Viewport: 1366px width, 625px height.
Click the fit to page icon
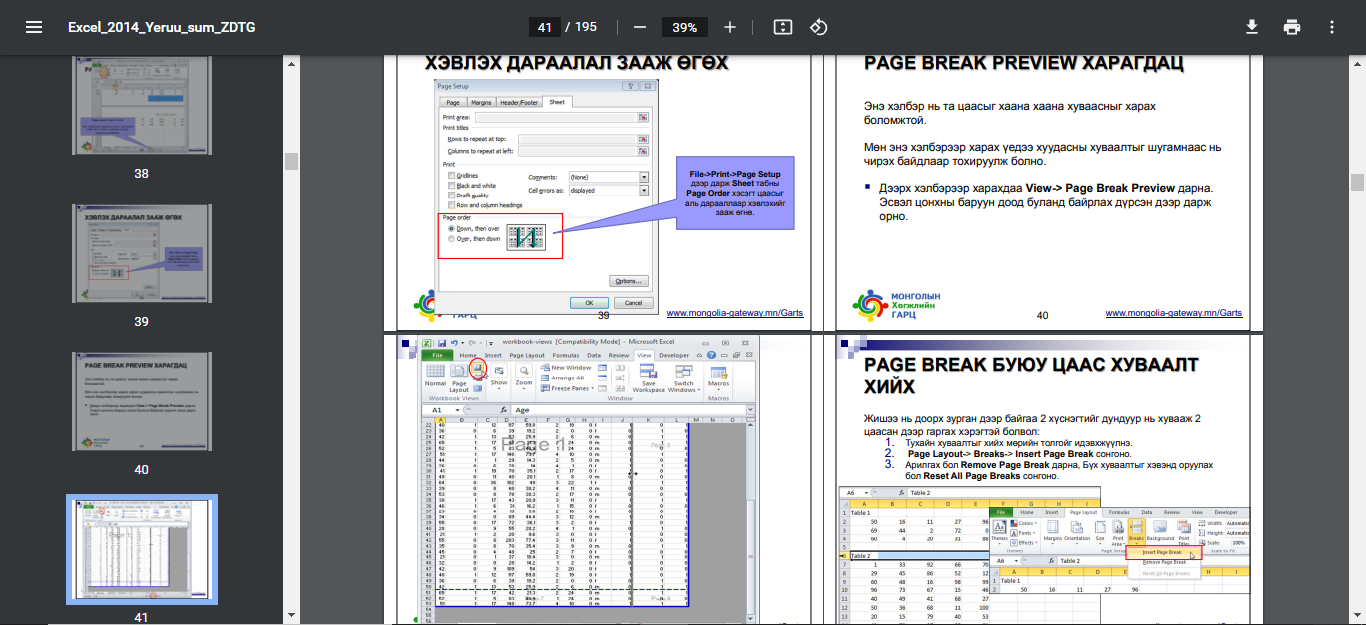pos(783,27)
